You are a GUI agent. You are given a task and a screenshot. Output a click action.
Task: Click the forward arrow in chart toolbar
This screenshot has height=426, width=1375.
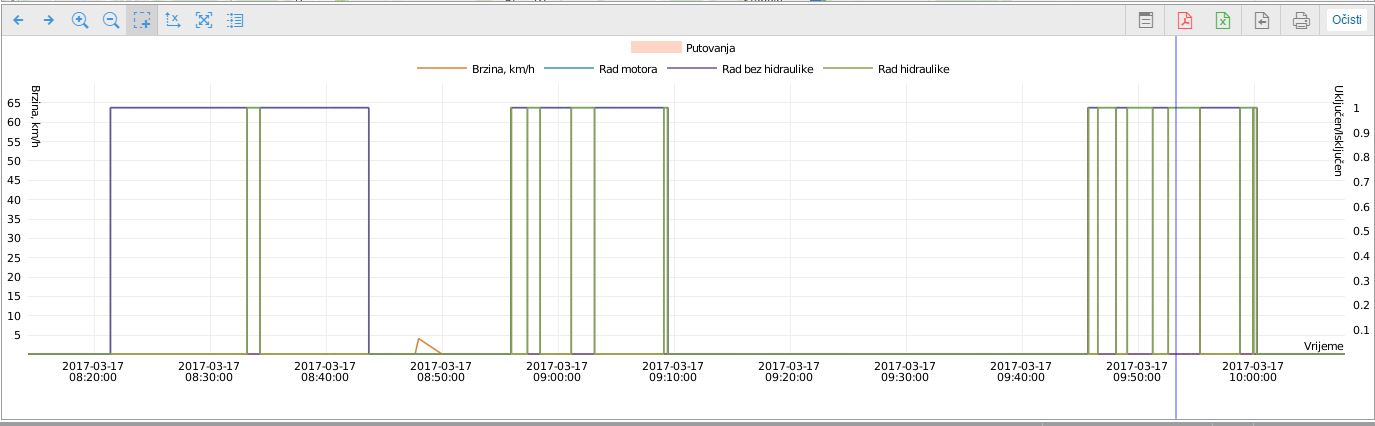[48, 20]
